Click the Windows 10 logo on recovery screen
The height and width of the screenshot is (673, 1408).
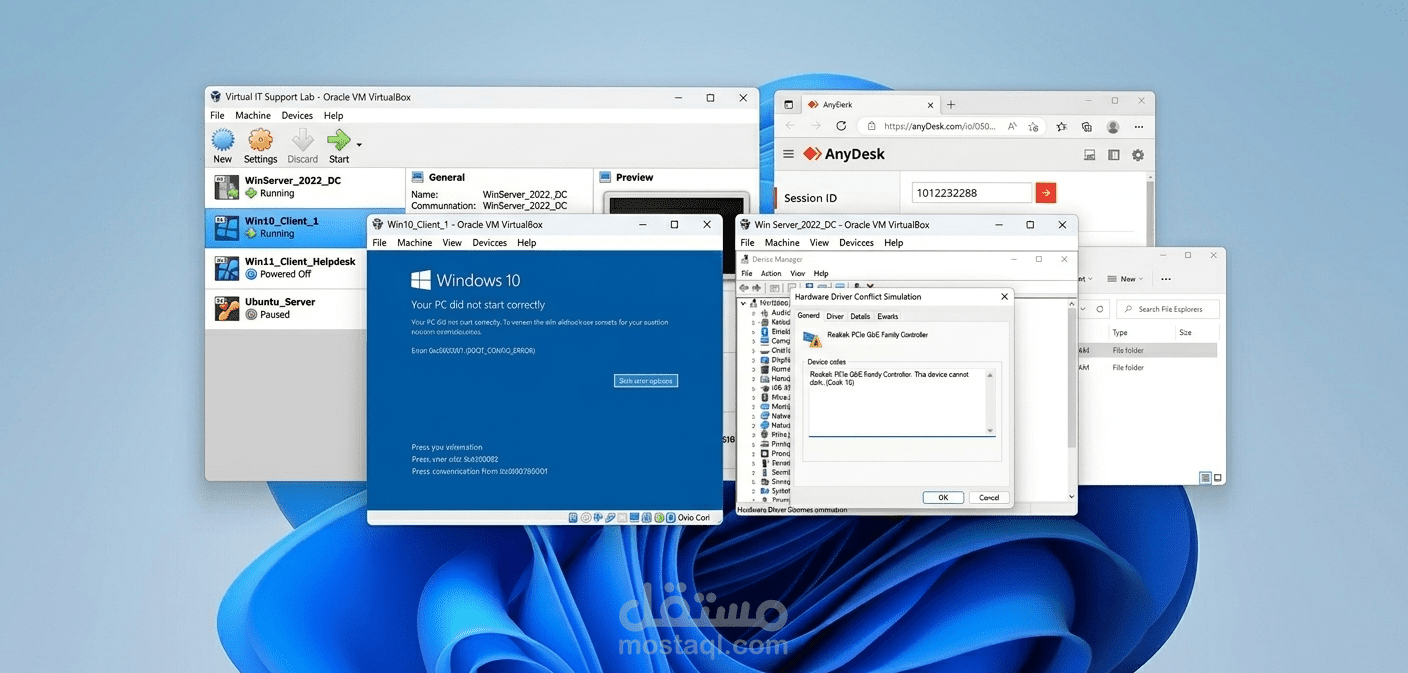pyautogui.click(x=420, y=280)
